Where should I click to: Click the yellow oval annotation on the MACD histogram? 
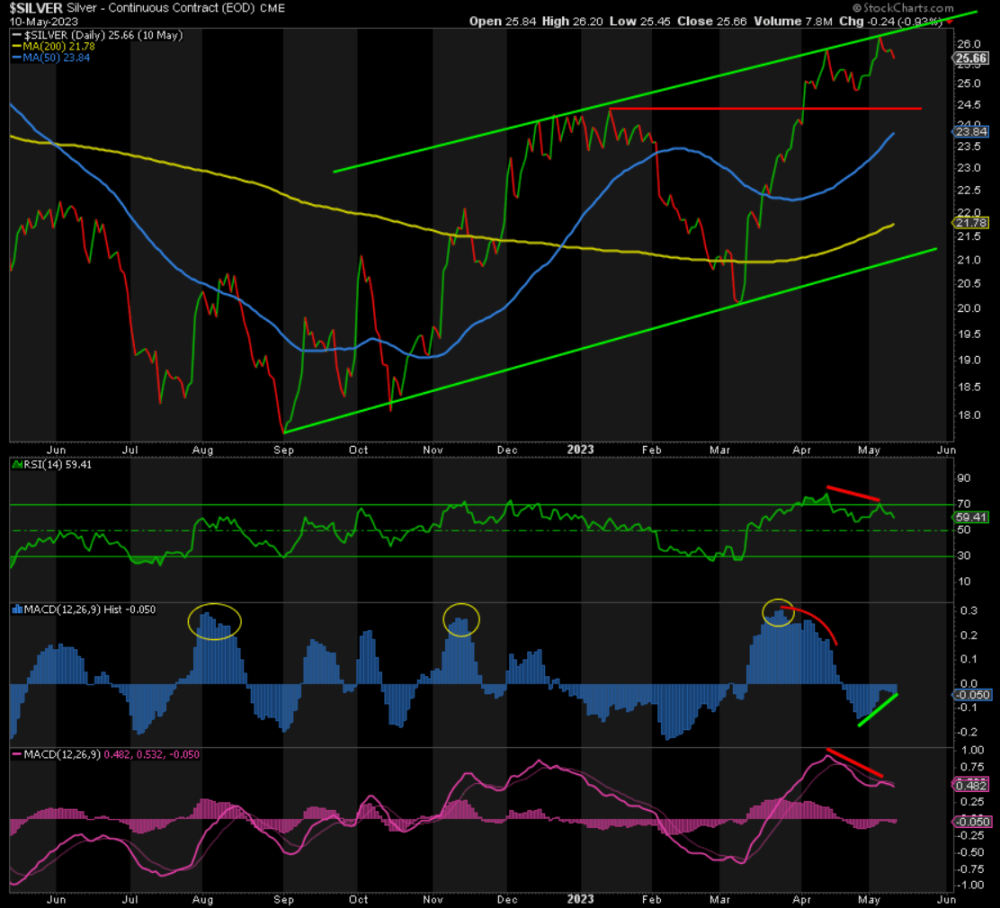213,621
